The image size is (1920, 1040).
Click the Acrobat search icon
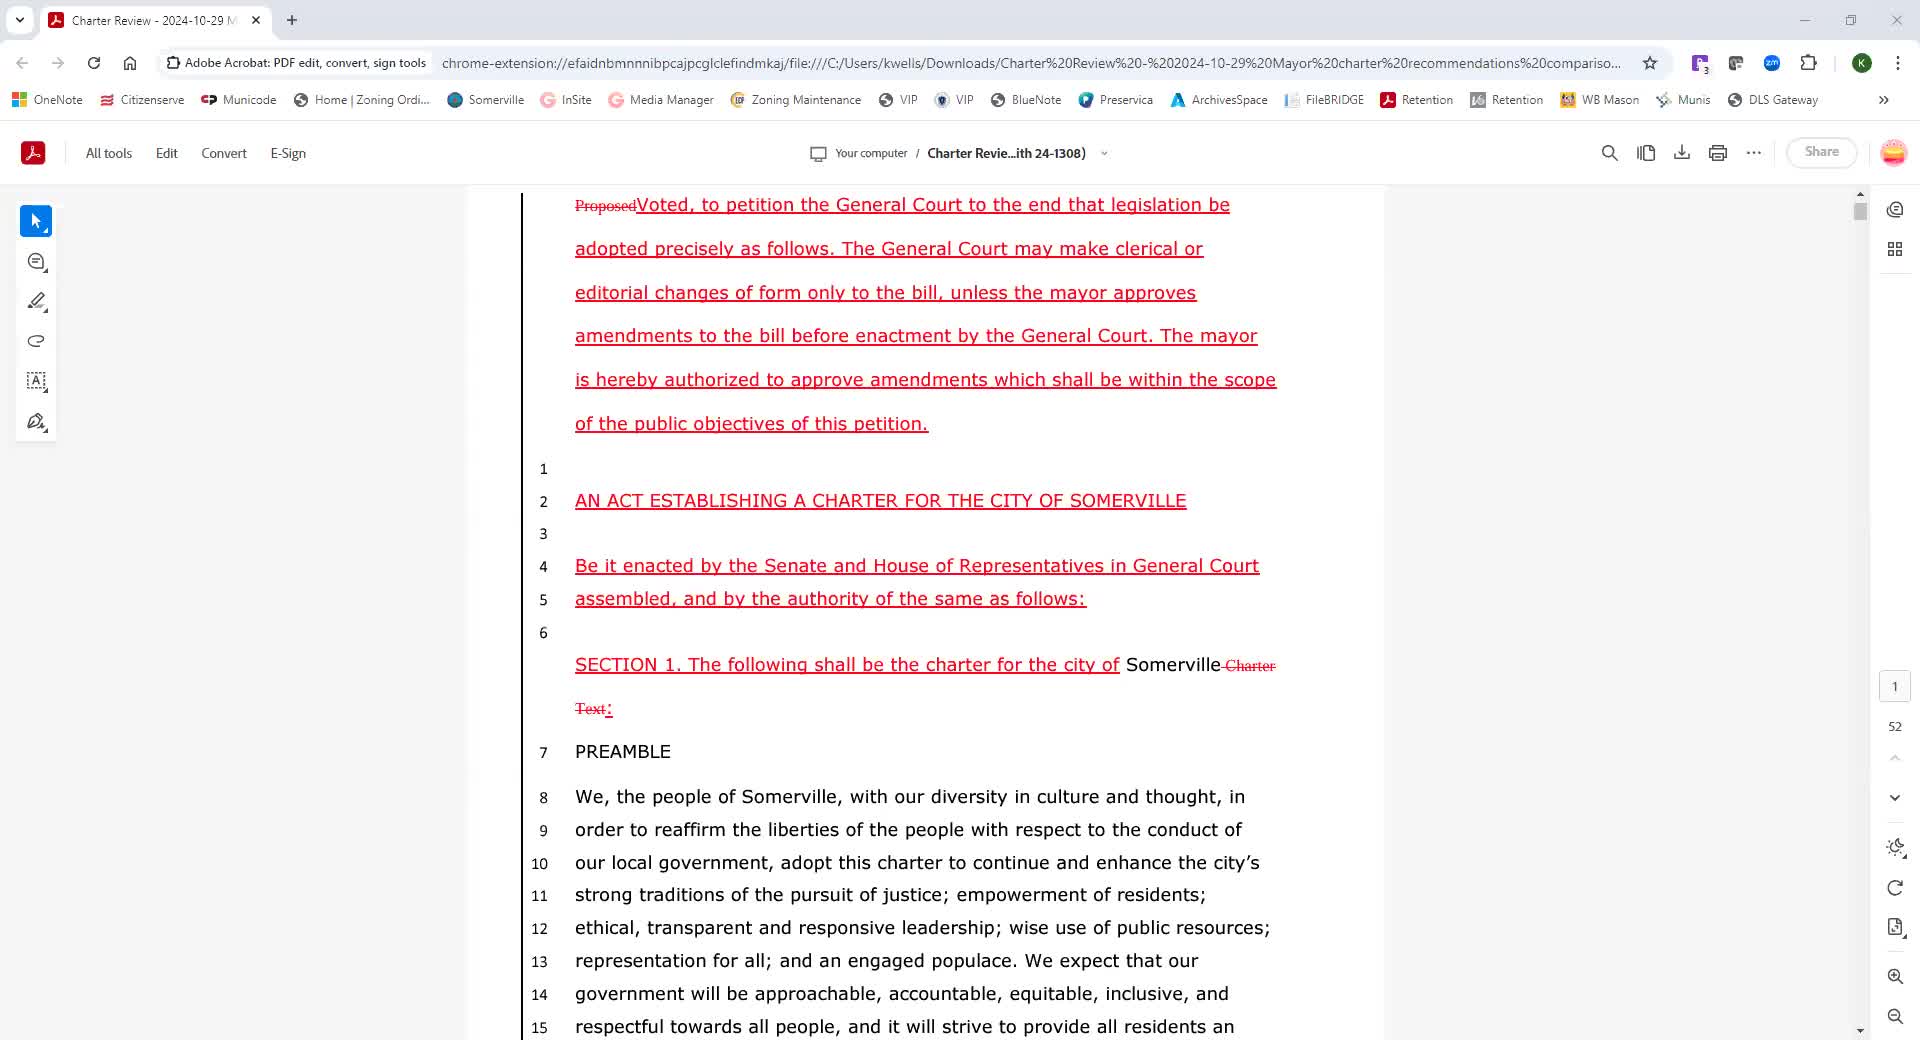[x=1609, y=153]
